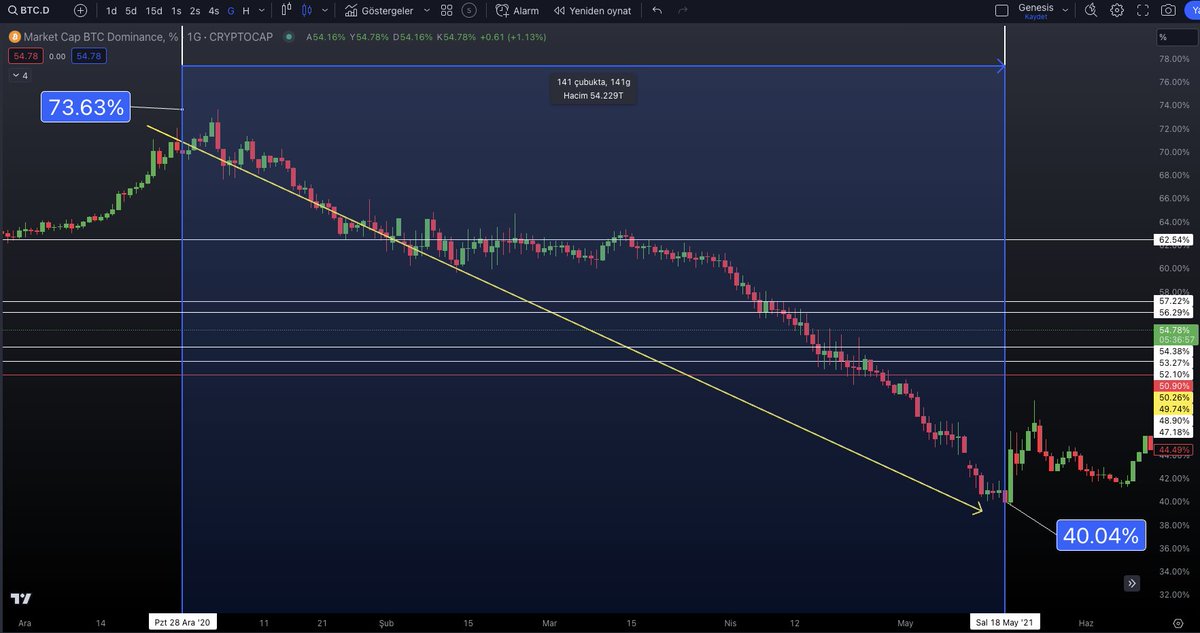The height and width of the screenshot is (633, 1200).
Task: Save layout via Kaydet link
Action: (1036, 17)
